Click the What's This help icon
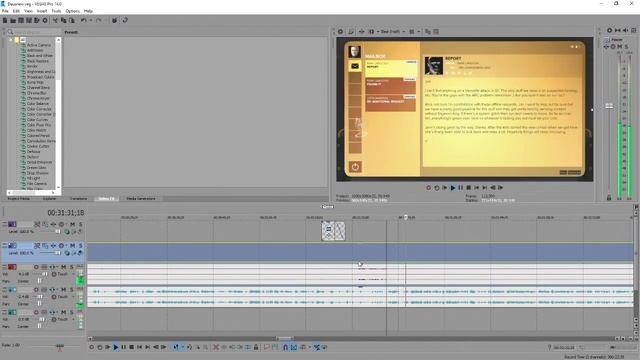Screen dimensions: 640x360 [x=125, y=20]
